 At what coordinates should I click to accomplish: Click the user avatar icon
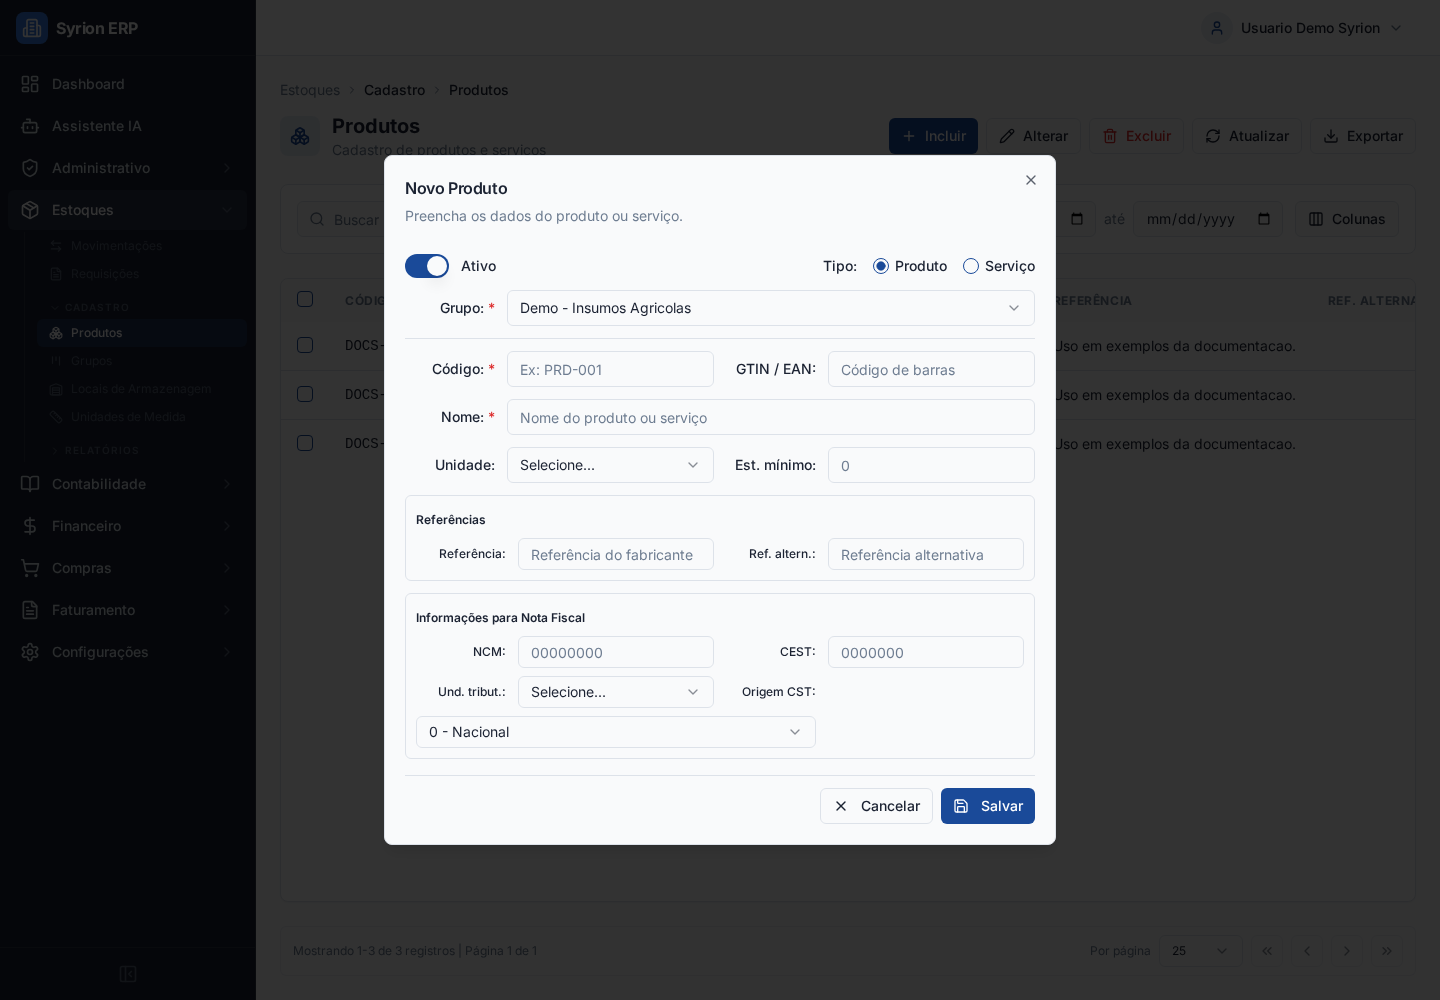coord(1217,28)
